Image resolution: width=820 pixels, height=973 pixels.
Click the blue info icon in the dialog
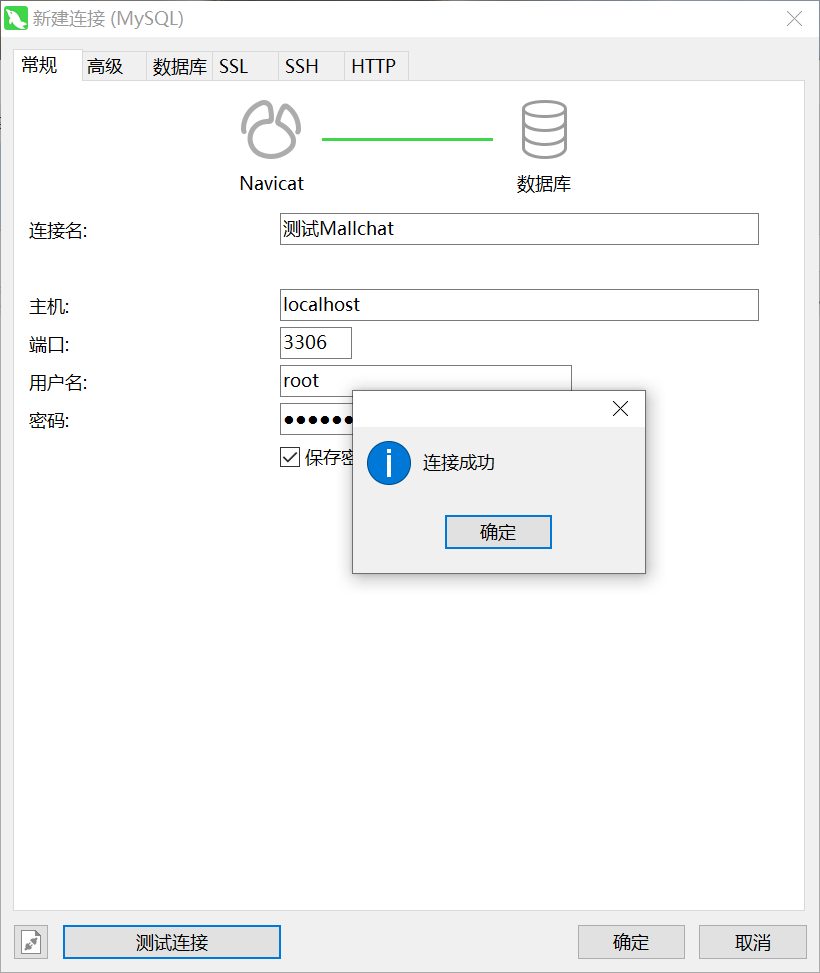tap(389, 463)
